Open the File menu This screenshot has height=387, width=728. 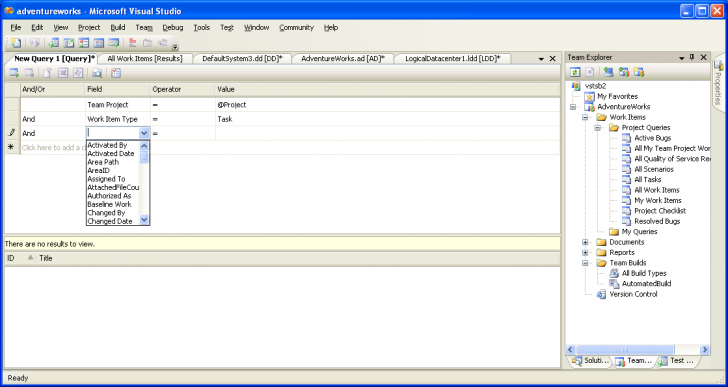(16, 27)
